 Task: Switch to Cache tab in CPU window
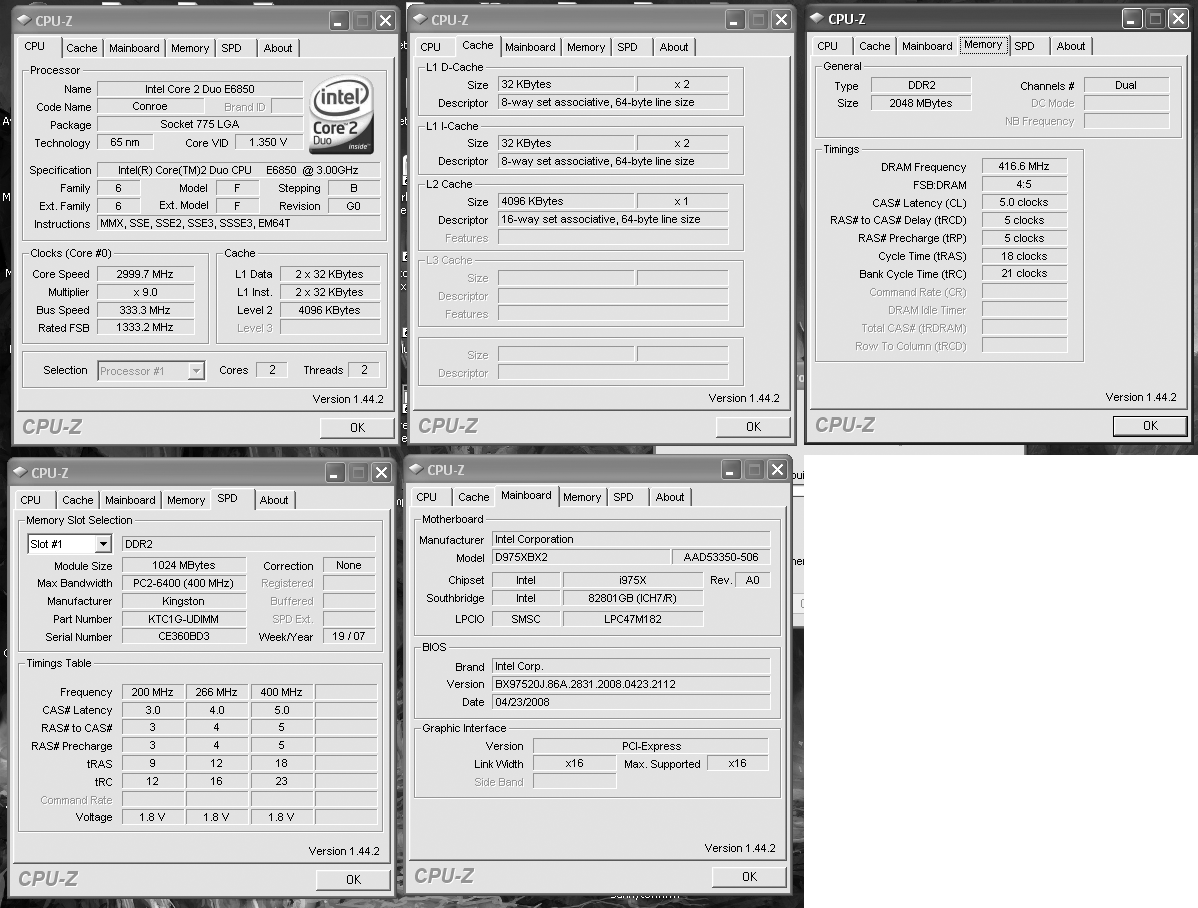[82, 48]
